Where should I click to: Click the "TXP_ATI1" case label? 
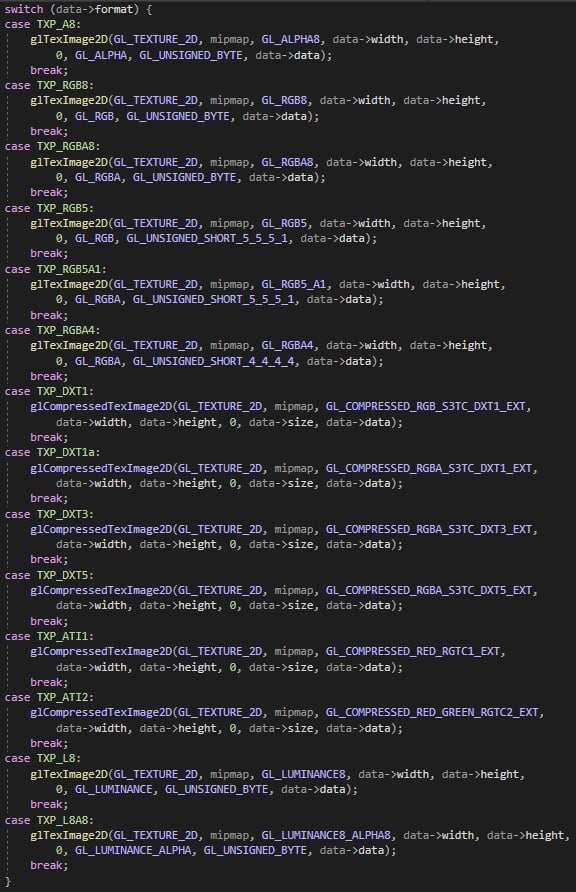point(63,637)
